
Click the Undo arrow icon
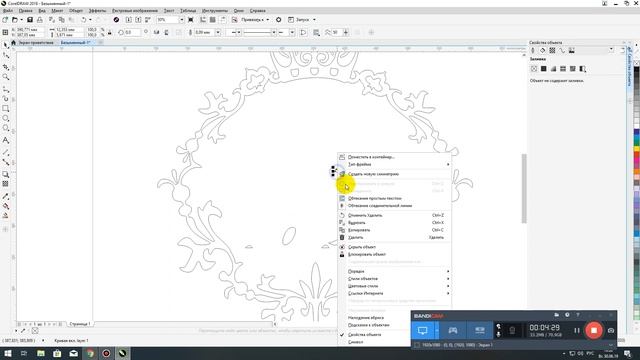click(84, 20)
